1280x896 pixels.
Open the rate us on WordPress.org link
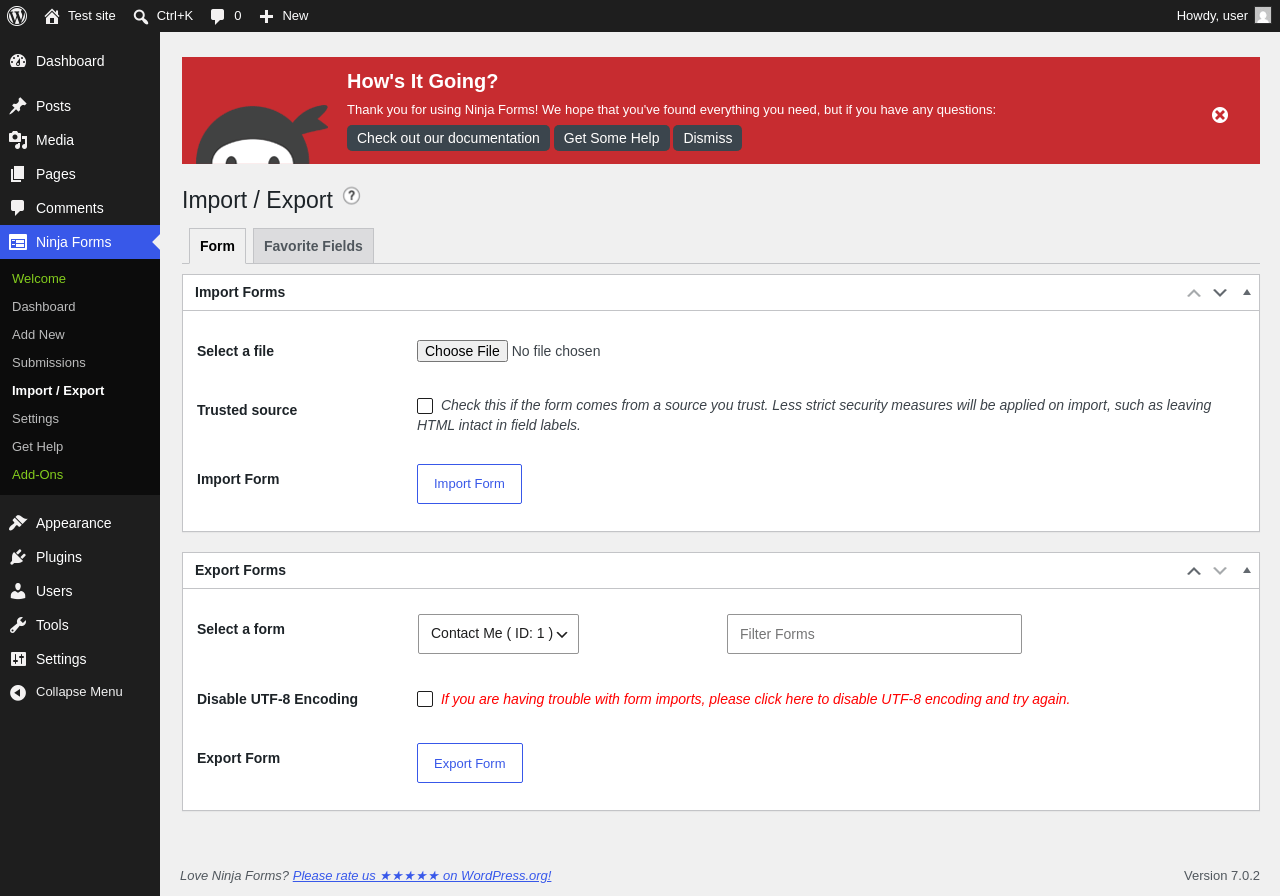[422, 875]
